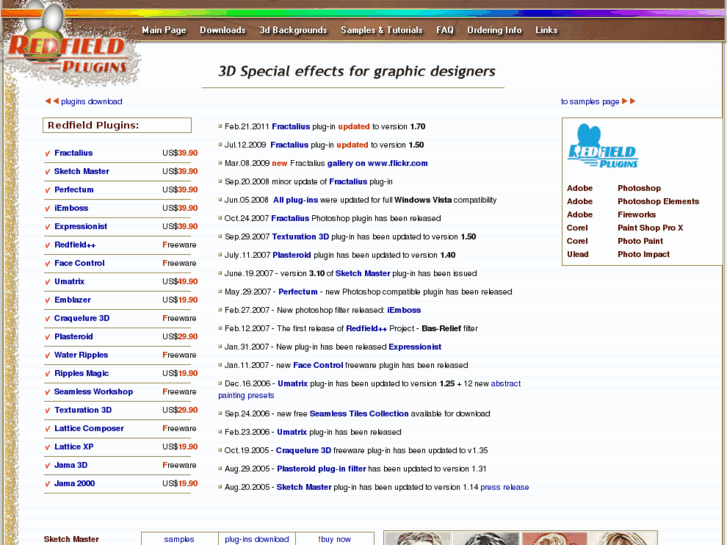727x545 pixels.
Task: Open the Main Page menu item
Action: (164, 30)
